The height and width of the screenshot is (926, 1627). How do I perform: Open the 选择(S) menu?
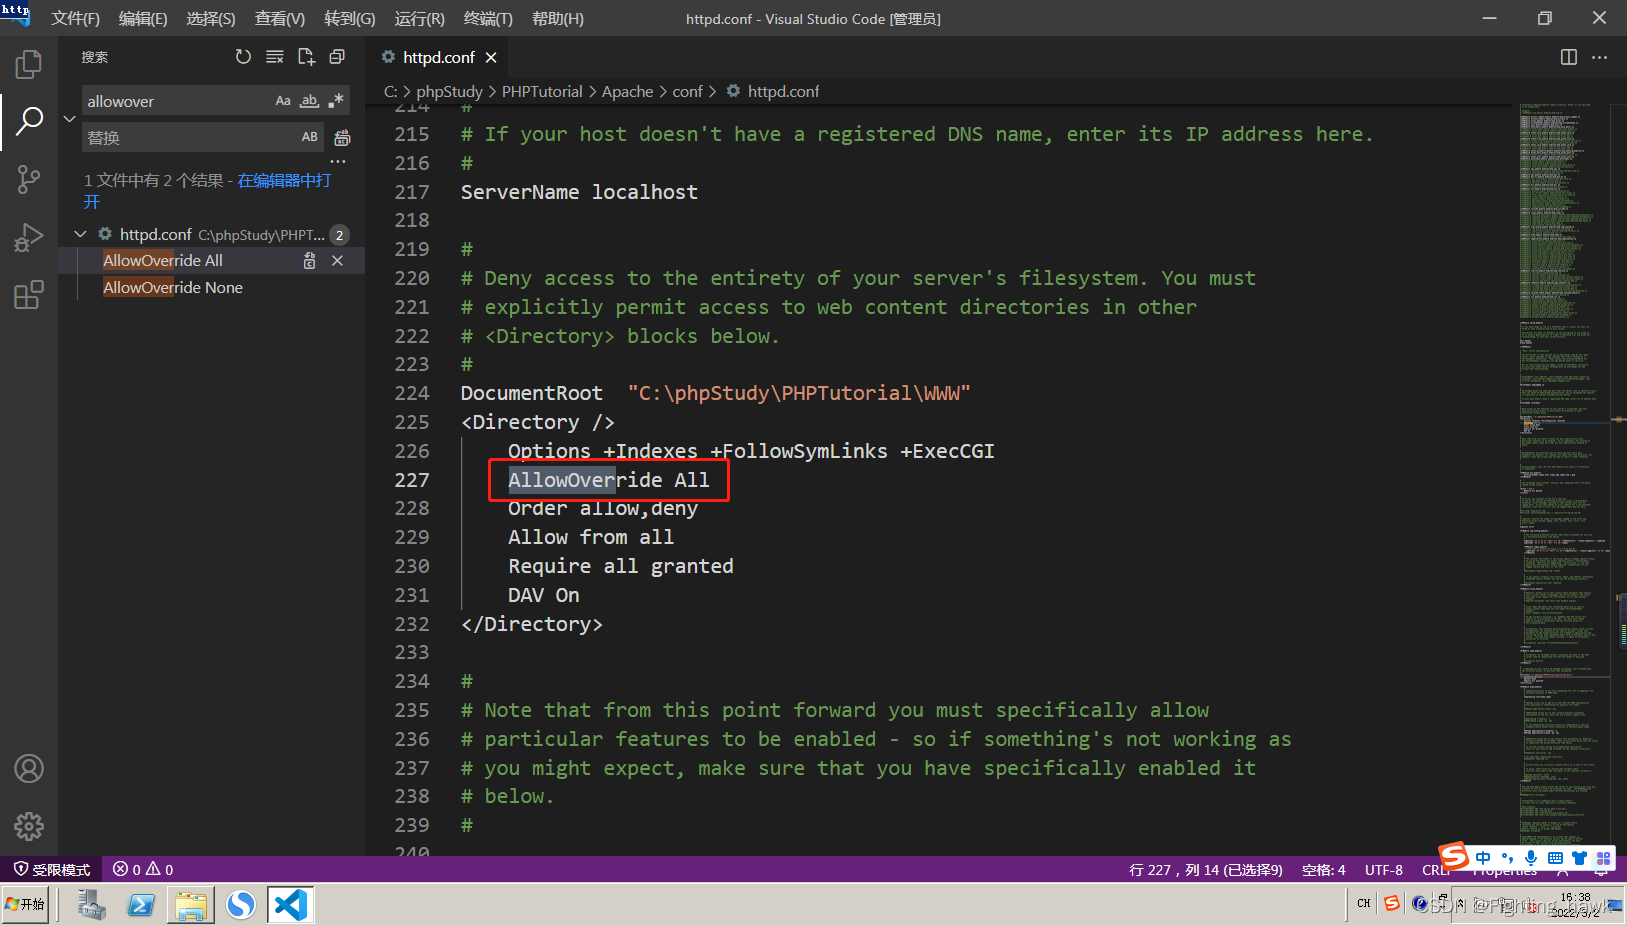(x=211, y=19)
